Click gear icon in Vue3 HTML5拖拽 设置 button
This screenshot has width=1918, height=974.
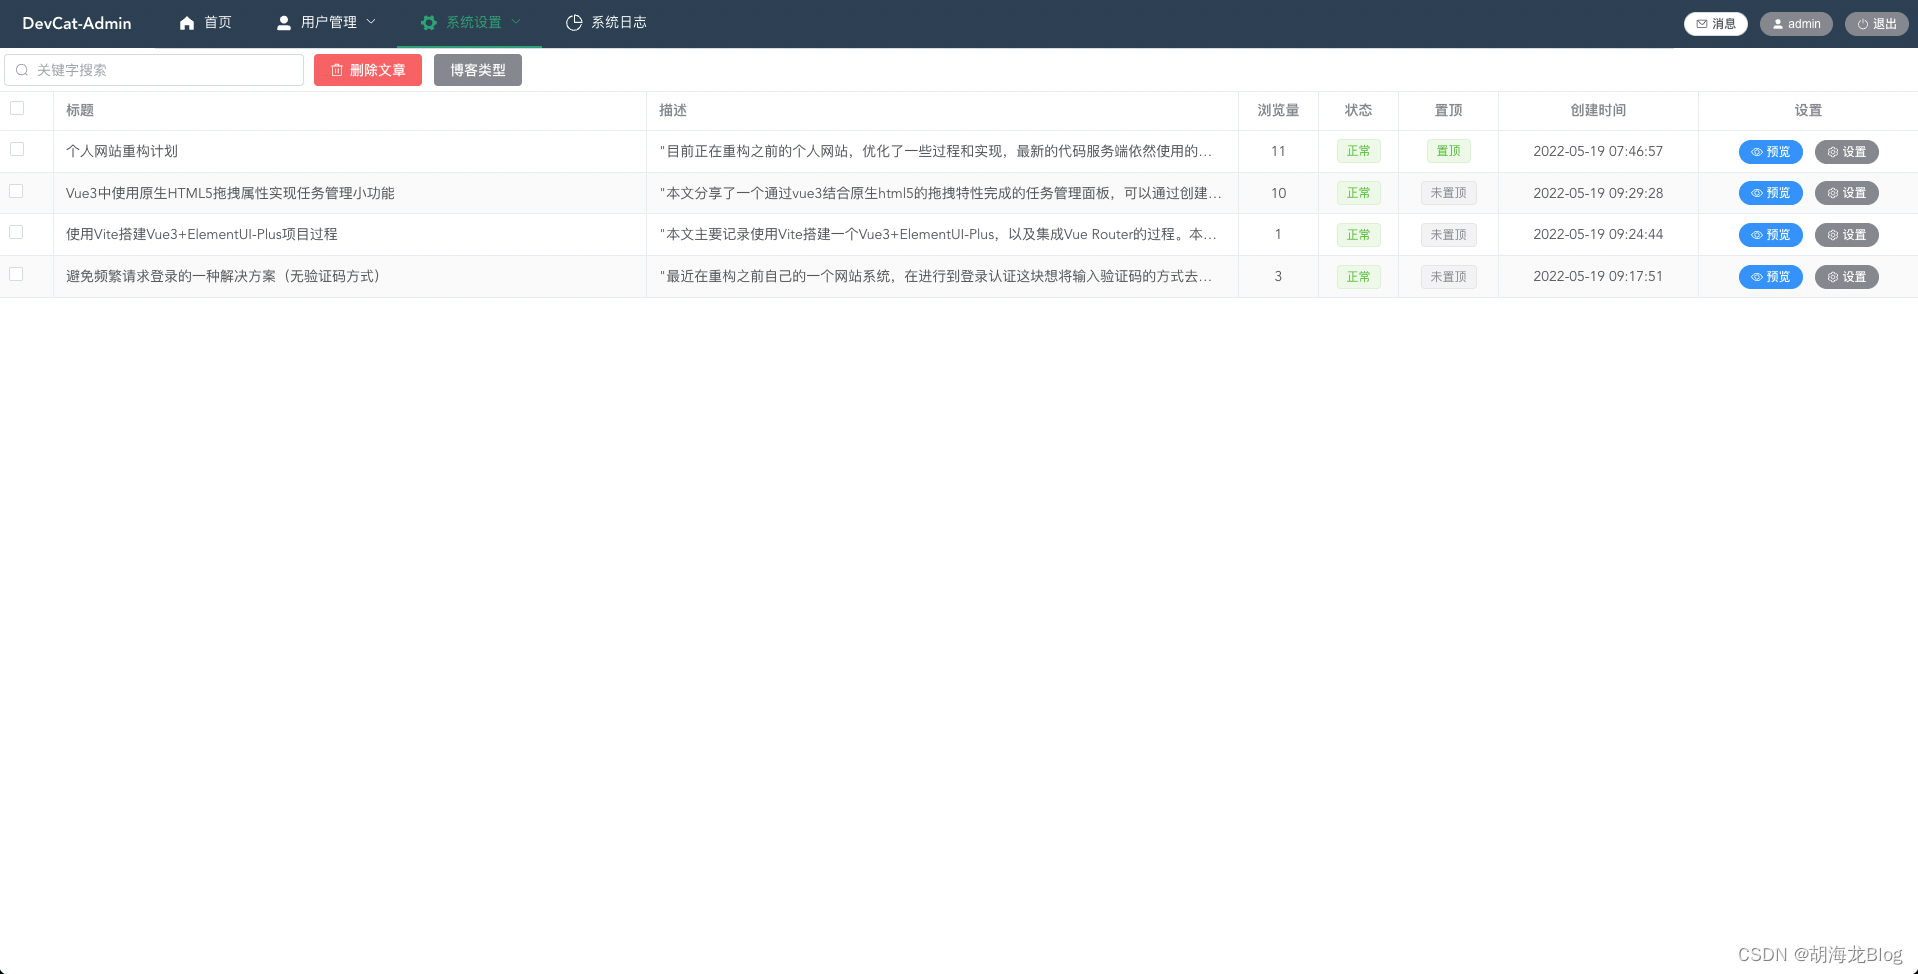point(1833,193)
